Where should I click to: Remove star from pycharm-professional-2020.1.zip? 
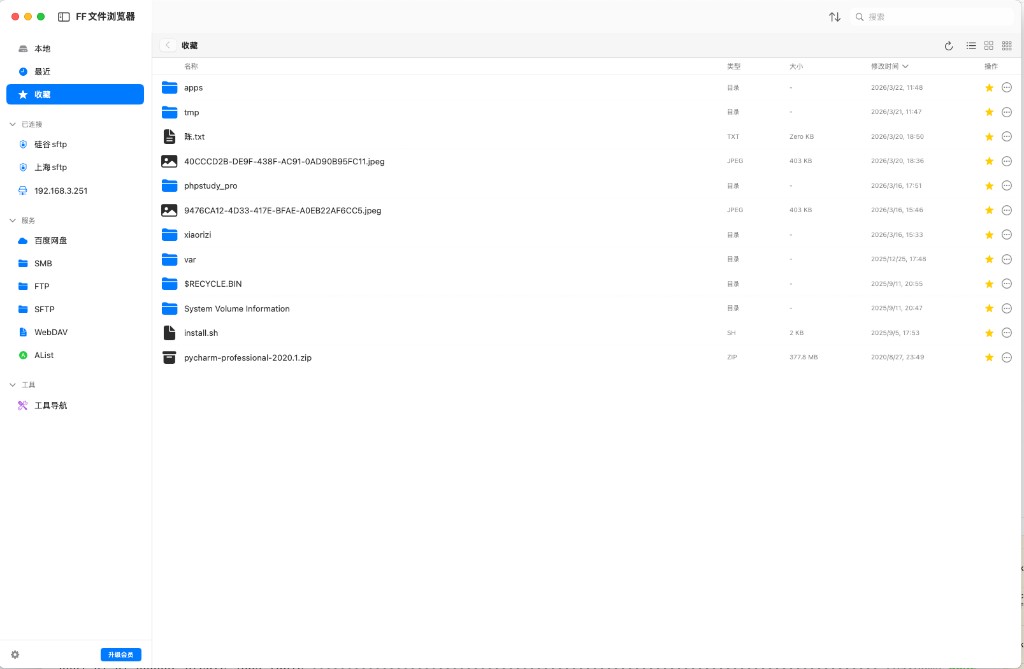tap(989, 357)
